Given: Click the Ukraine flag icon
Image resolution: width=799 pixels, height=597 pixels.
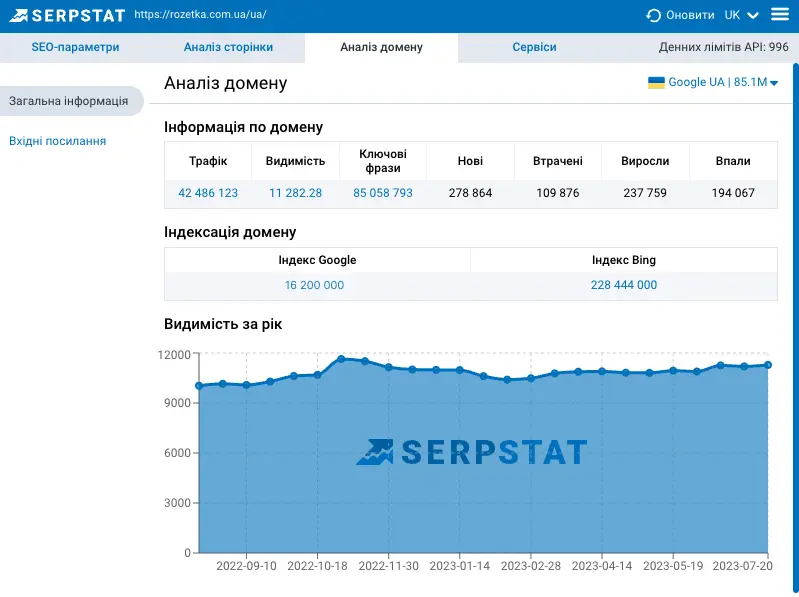Looking at the screenshot, I should click(656, 83).
